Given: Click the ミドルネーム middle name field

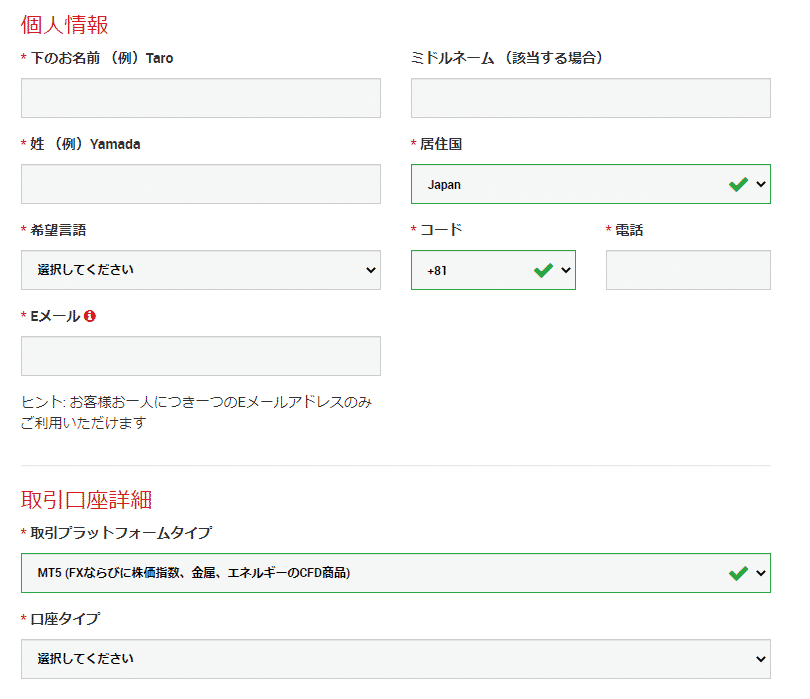Looking at the screenshot, I should tap(591, 98).
